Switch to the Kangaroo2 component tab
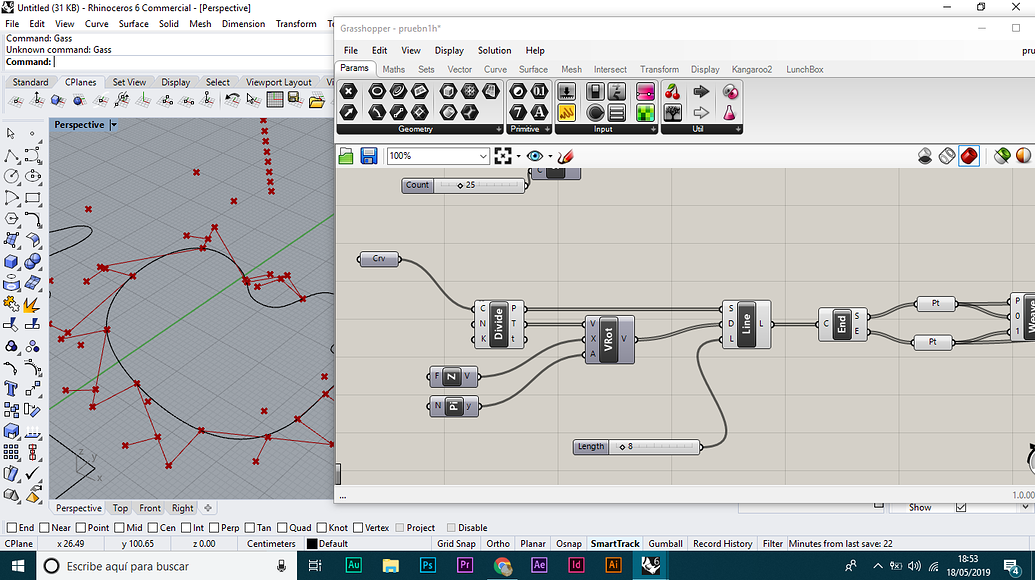 tap(752, 69)
